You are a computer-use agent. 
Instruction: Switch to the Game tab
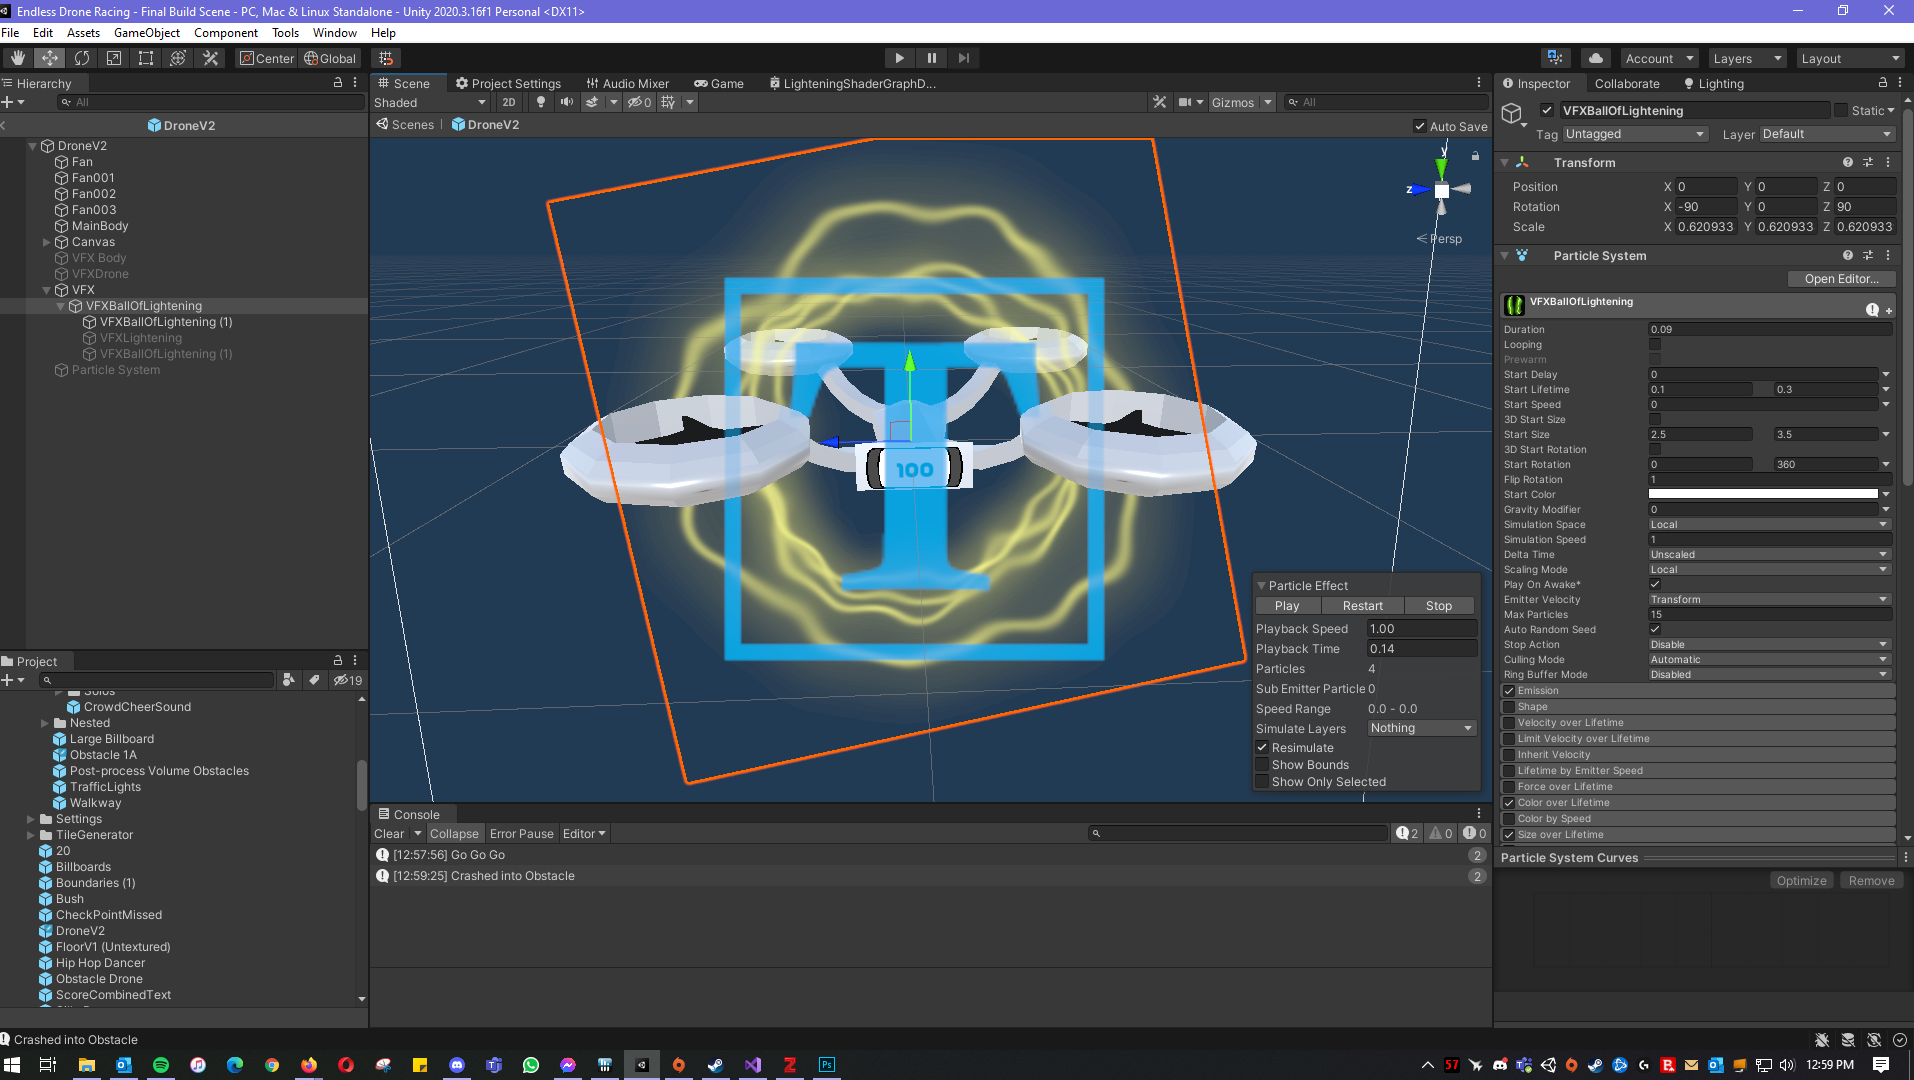[x=720, y=84]
